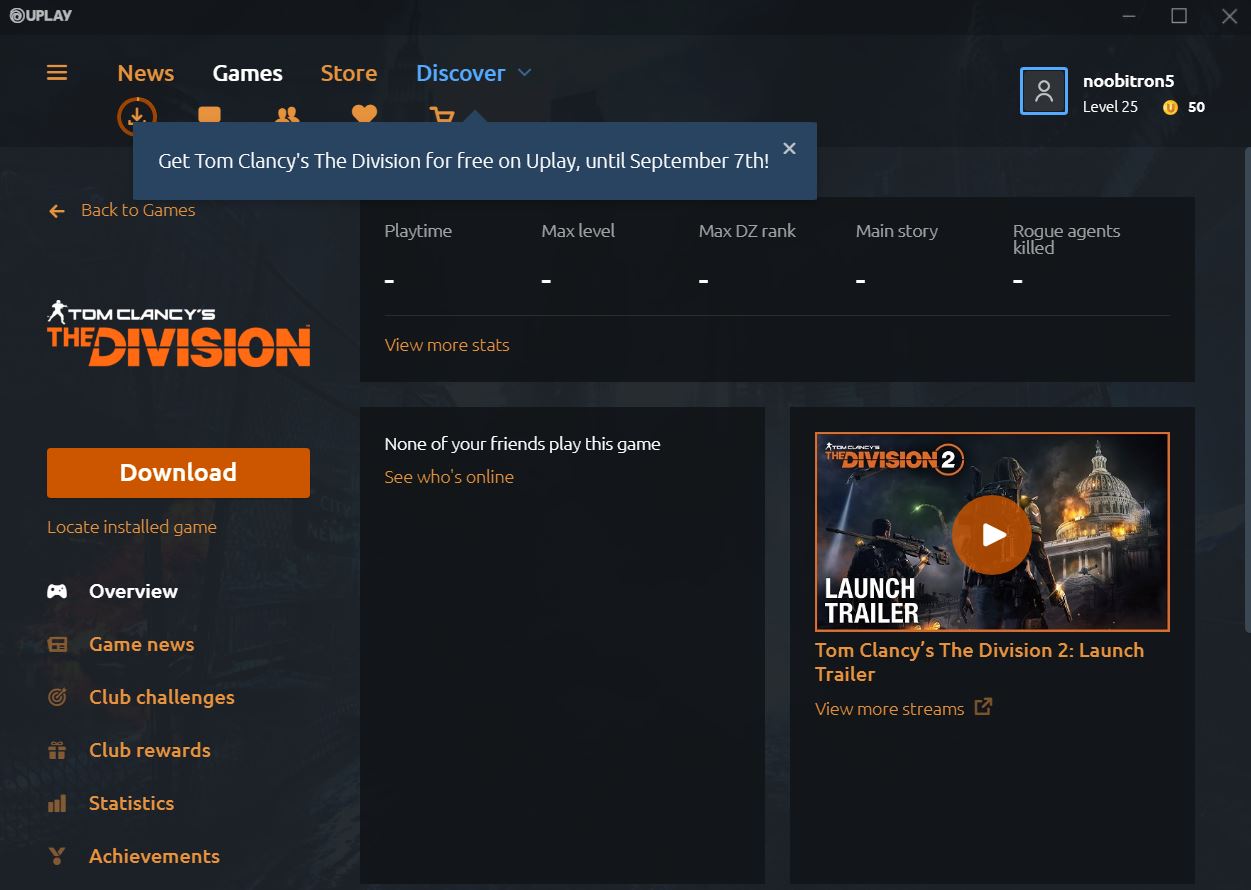Open Club challenges section

pos(161,697)
